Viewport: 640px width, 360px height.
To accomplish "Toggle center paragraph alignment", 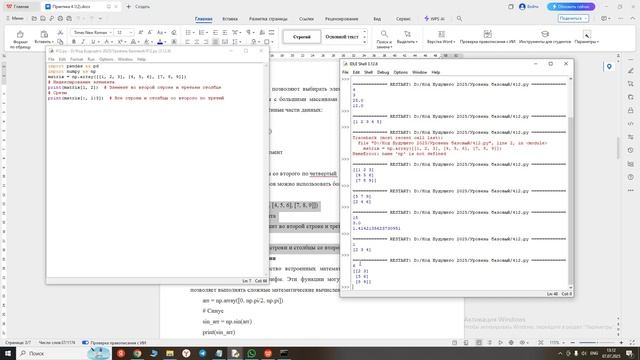I will [197, 42].
